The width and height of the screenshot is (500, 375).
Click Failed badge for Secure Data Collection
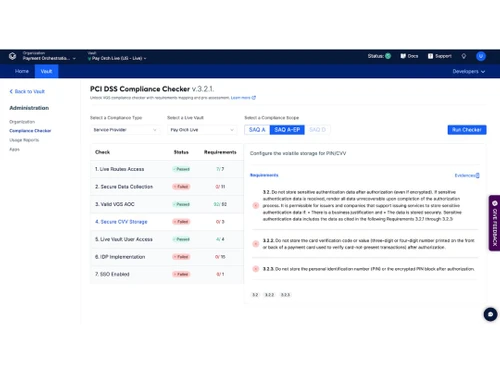pos(181,187)
